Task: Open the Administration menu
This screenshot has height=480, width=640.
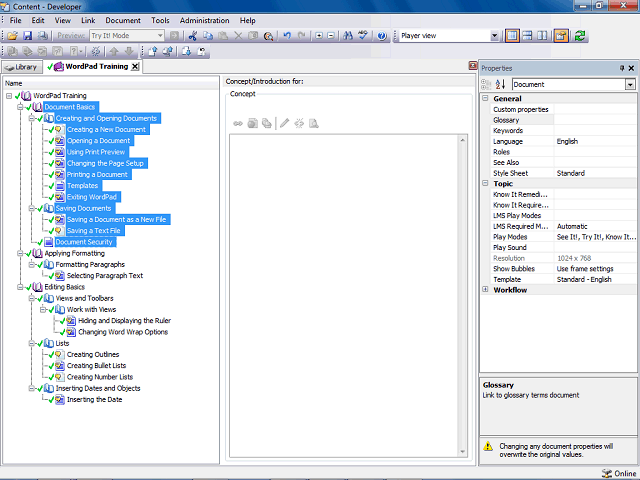Action: 204,20
